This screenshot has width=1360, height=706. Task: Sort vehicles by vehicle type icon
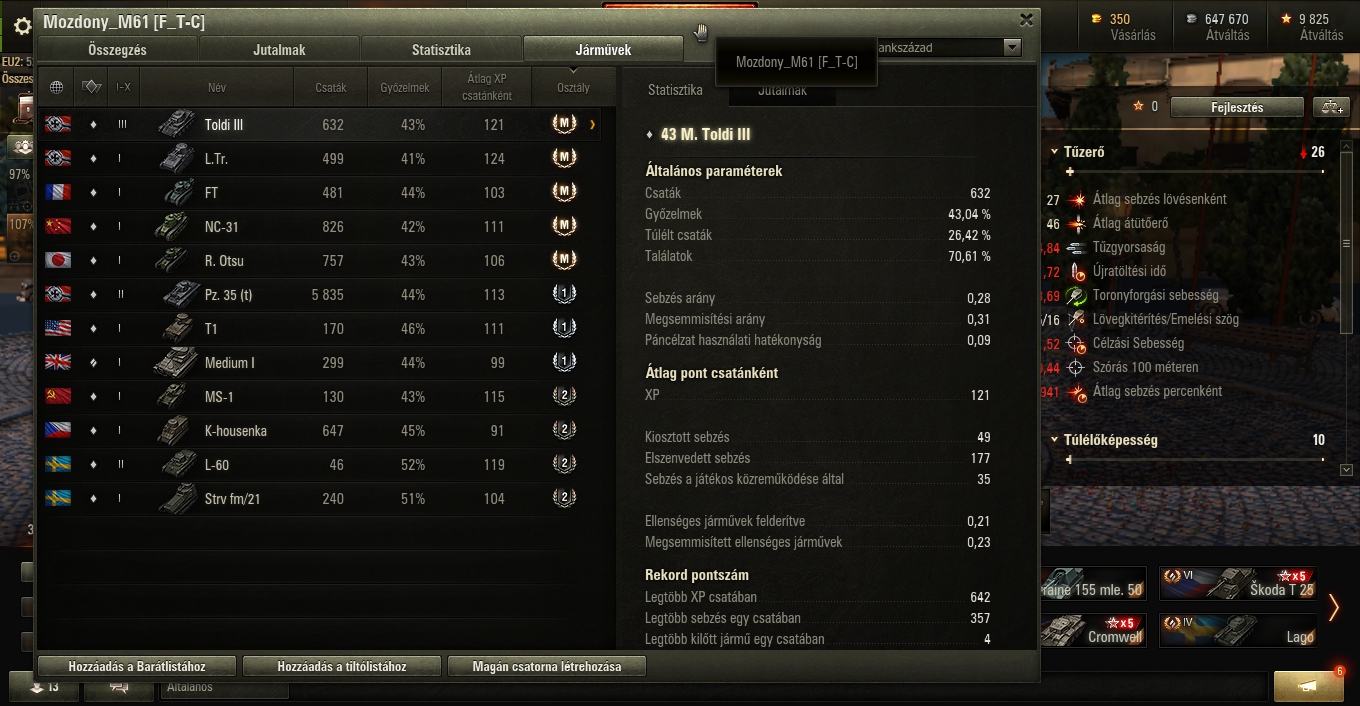92,87
